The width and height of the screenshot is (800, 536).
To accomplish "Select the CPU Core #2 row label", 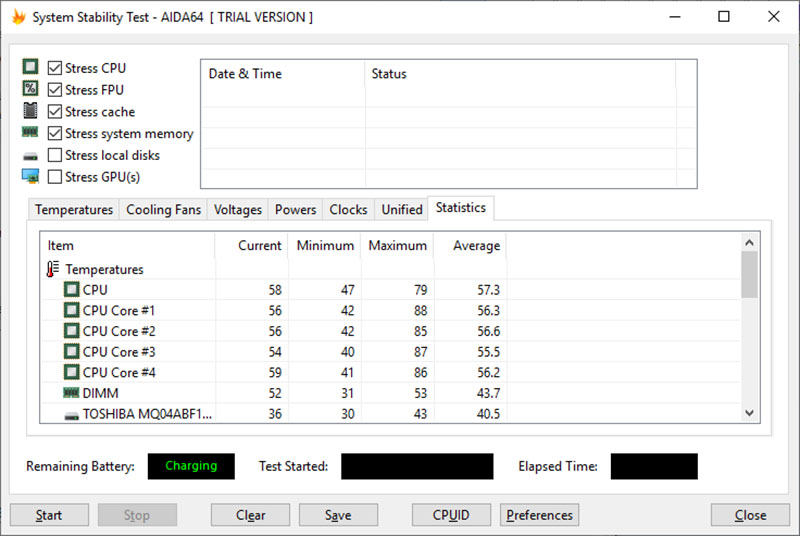I will [118, 331].
